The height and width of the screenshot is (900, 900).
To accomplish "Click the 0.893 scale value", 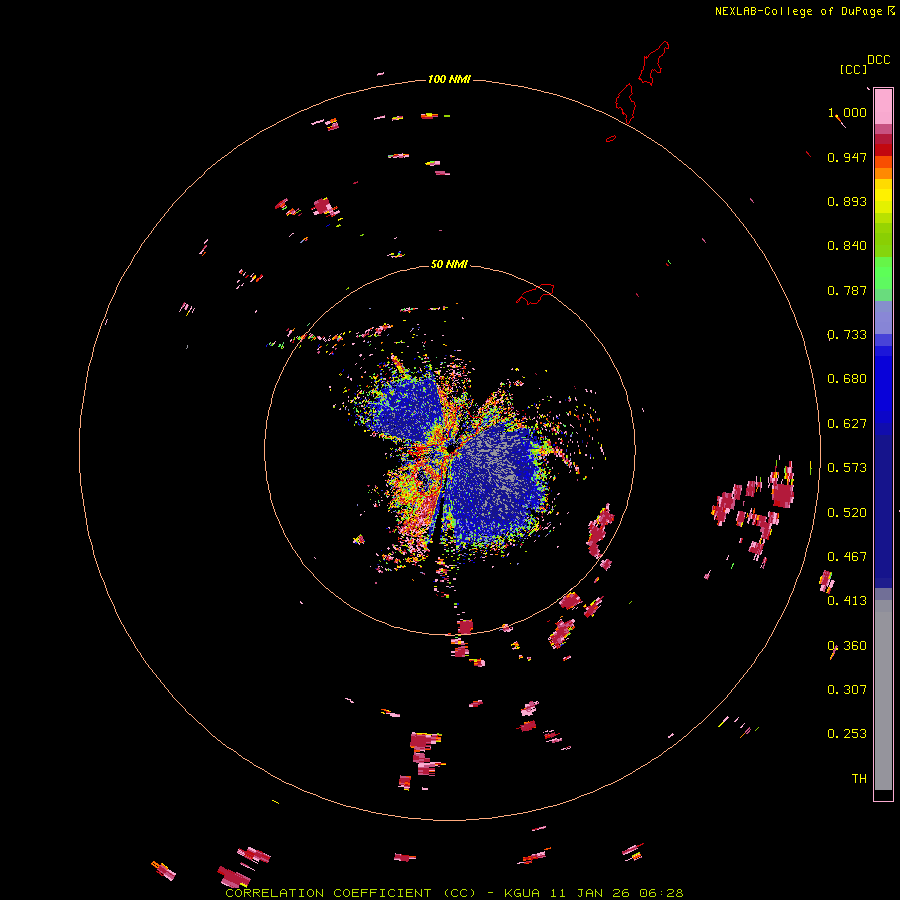I will [847, 201].
